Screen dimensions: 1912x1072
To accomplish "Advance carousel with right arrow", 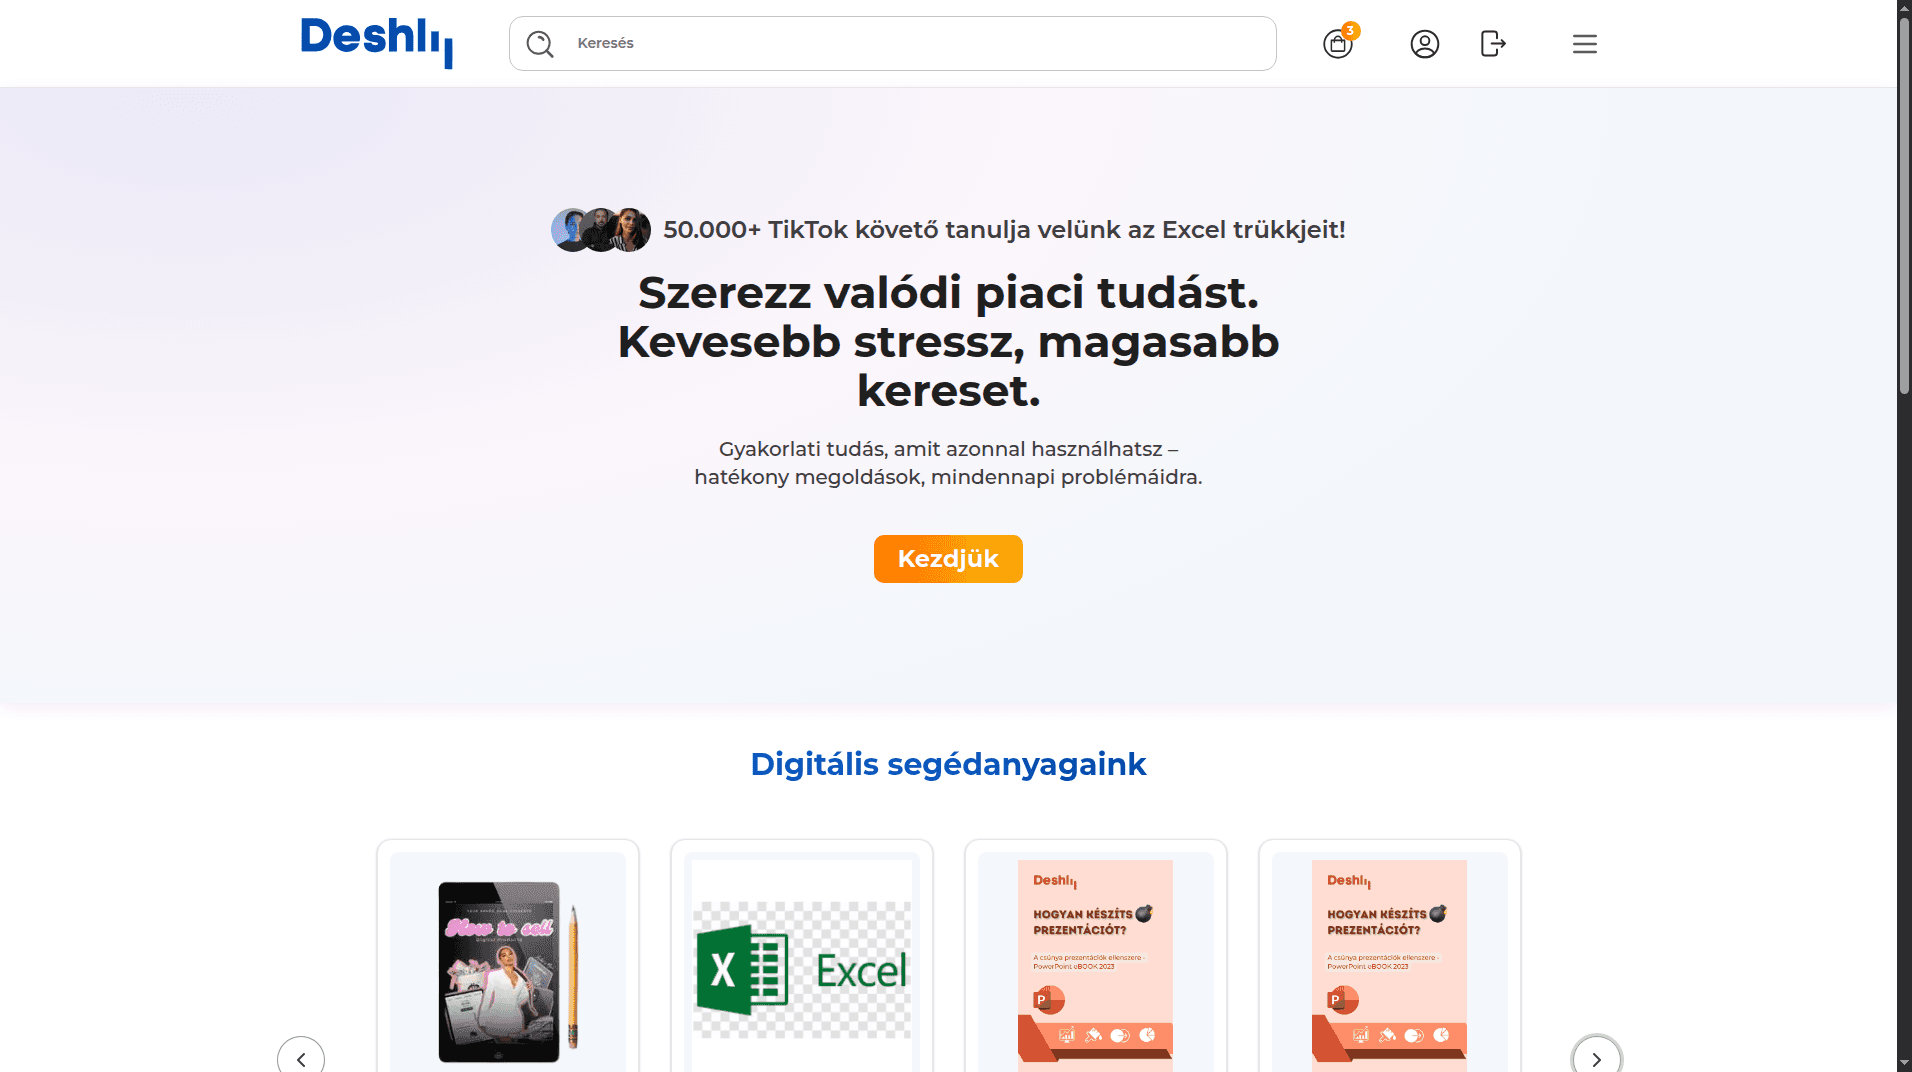I will pos(1597,1058).
